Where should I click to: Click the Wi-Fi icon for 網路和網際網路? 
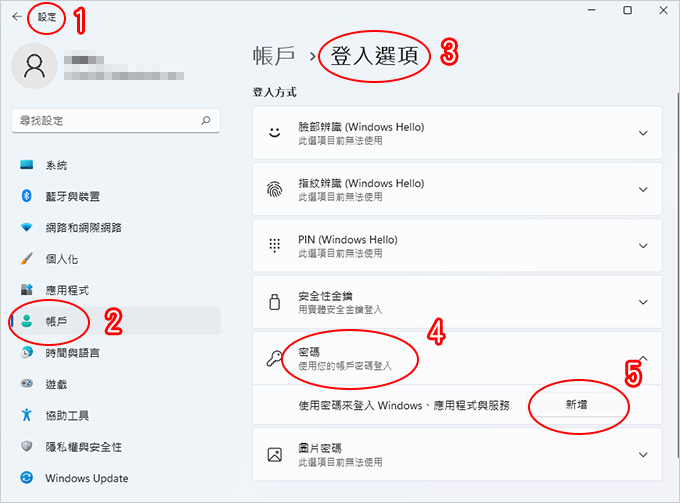tap(27, 227)
